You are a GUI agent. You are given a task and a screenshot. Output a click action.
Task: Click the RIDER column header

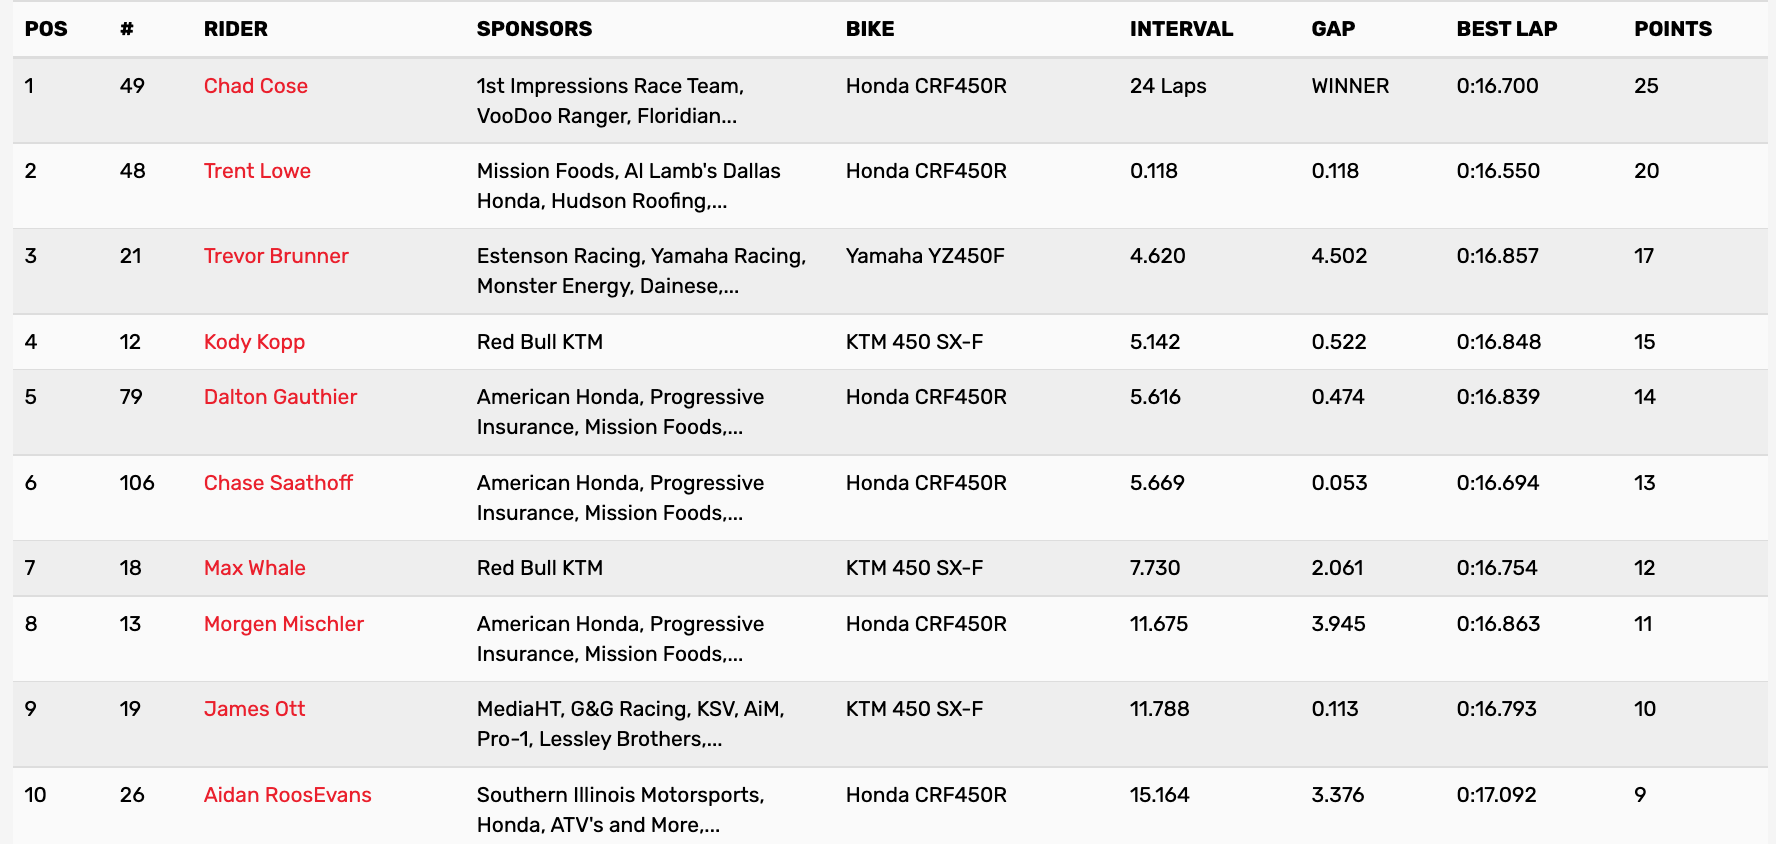pos(235,29)
